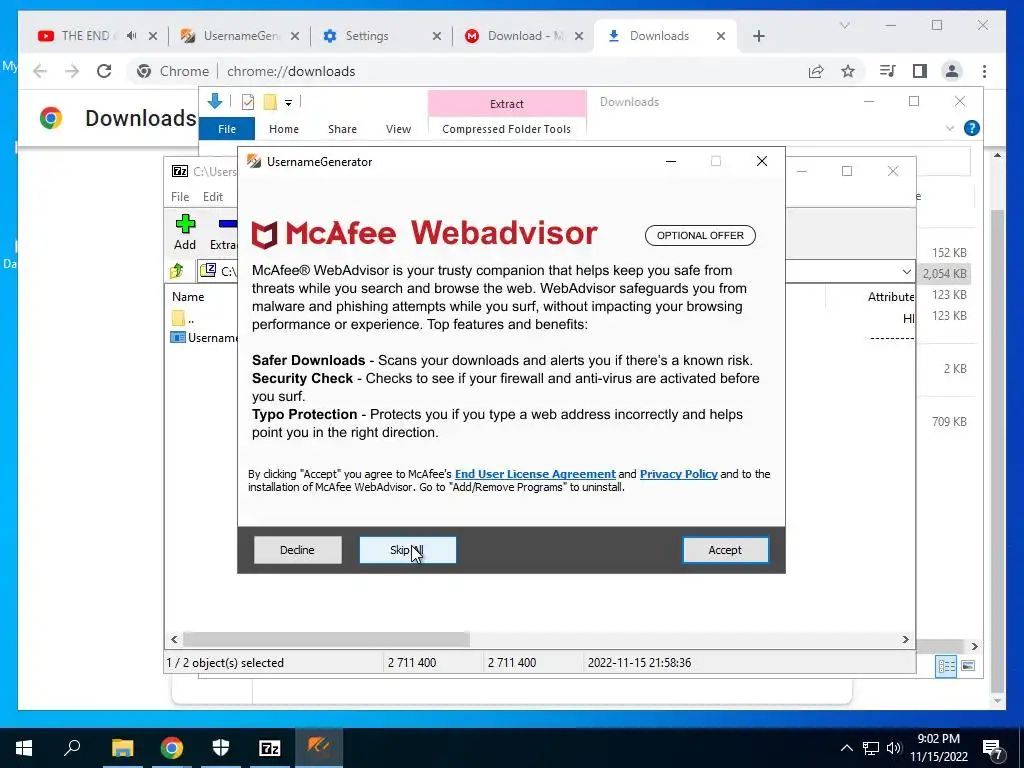Screen dimensions: 1024x768
Task: Click the 7-Zip scrollbar right arrow
Action: click(905, 639)
